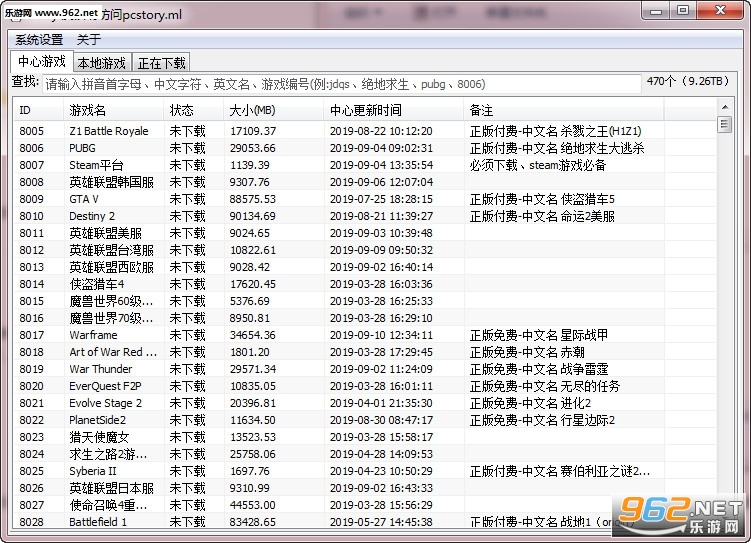Switch to the 本地游戏 tab
The image size is (751, 543).
(102, 63)
